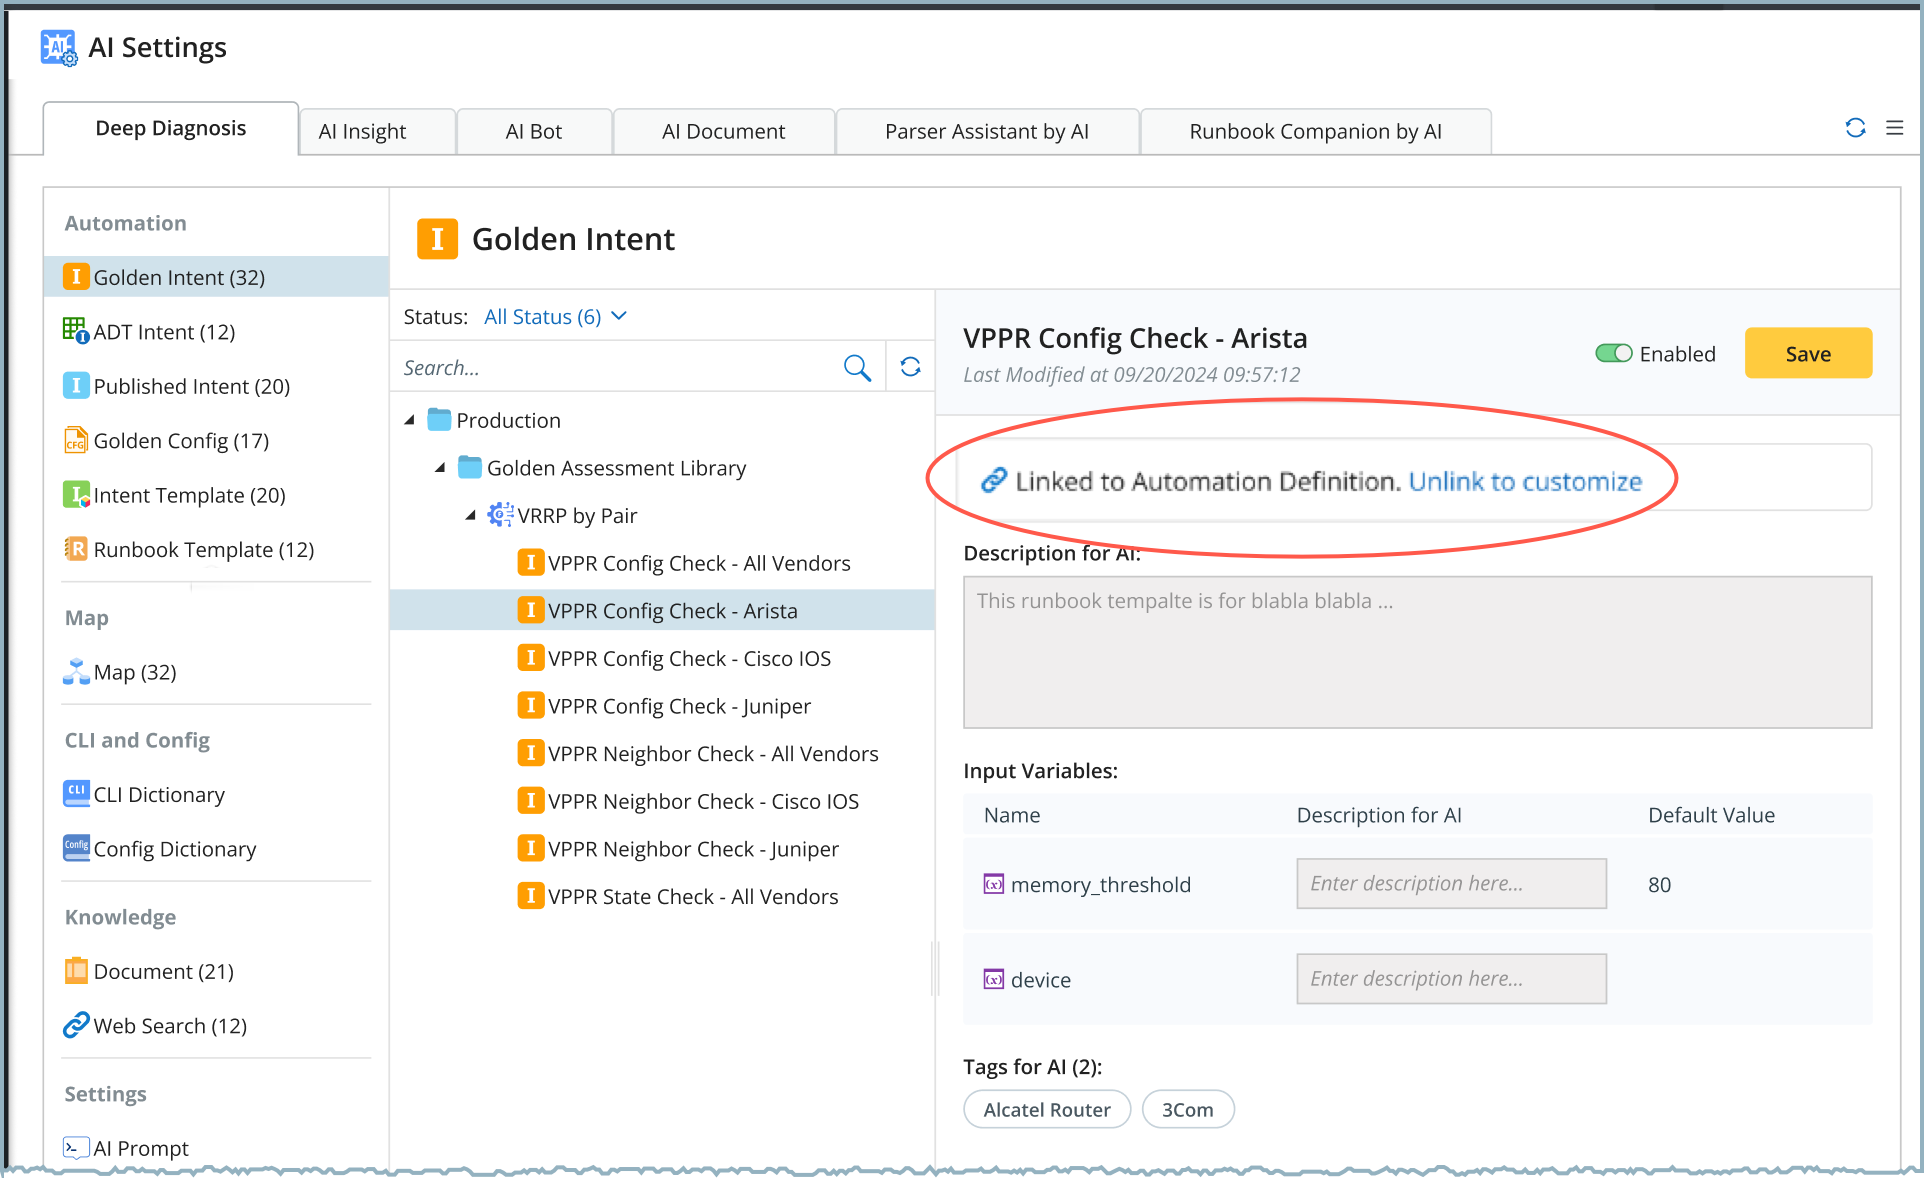
Task: Select the ADT Intent item
Action: tap(164, 332)
